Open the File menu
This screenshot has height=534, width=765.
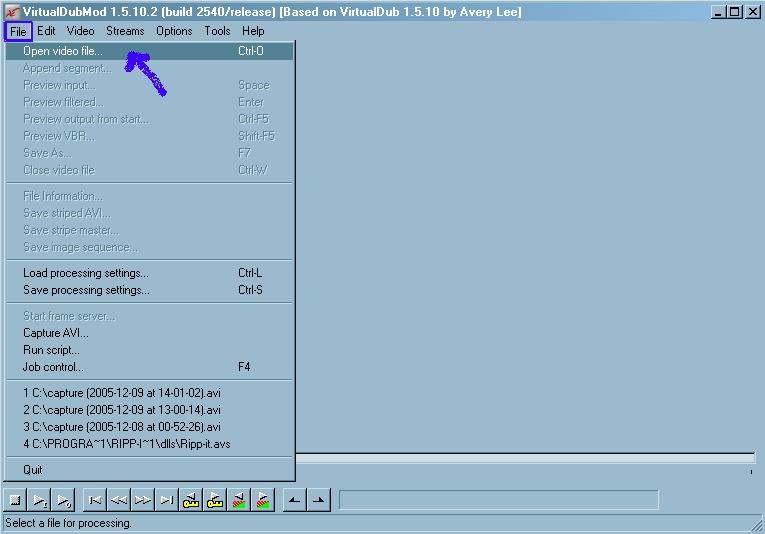pos(18,32)
